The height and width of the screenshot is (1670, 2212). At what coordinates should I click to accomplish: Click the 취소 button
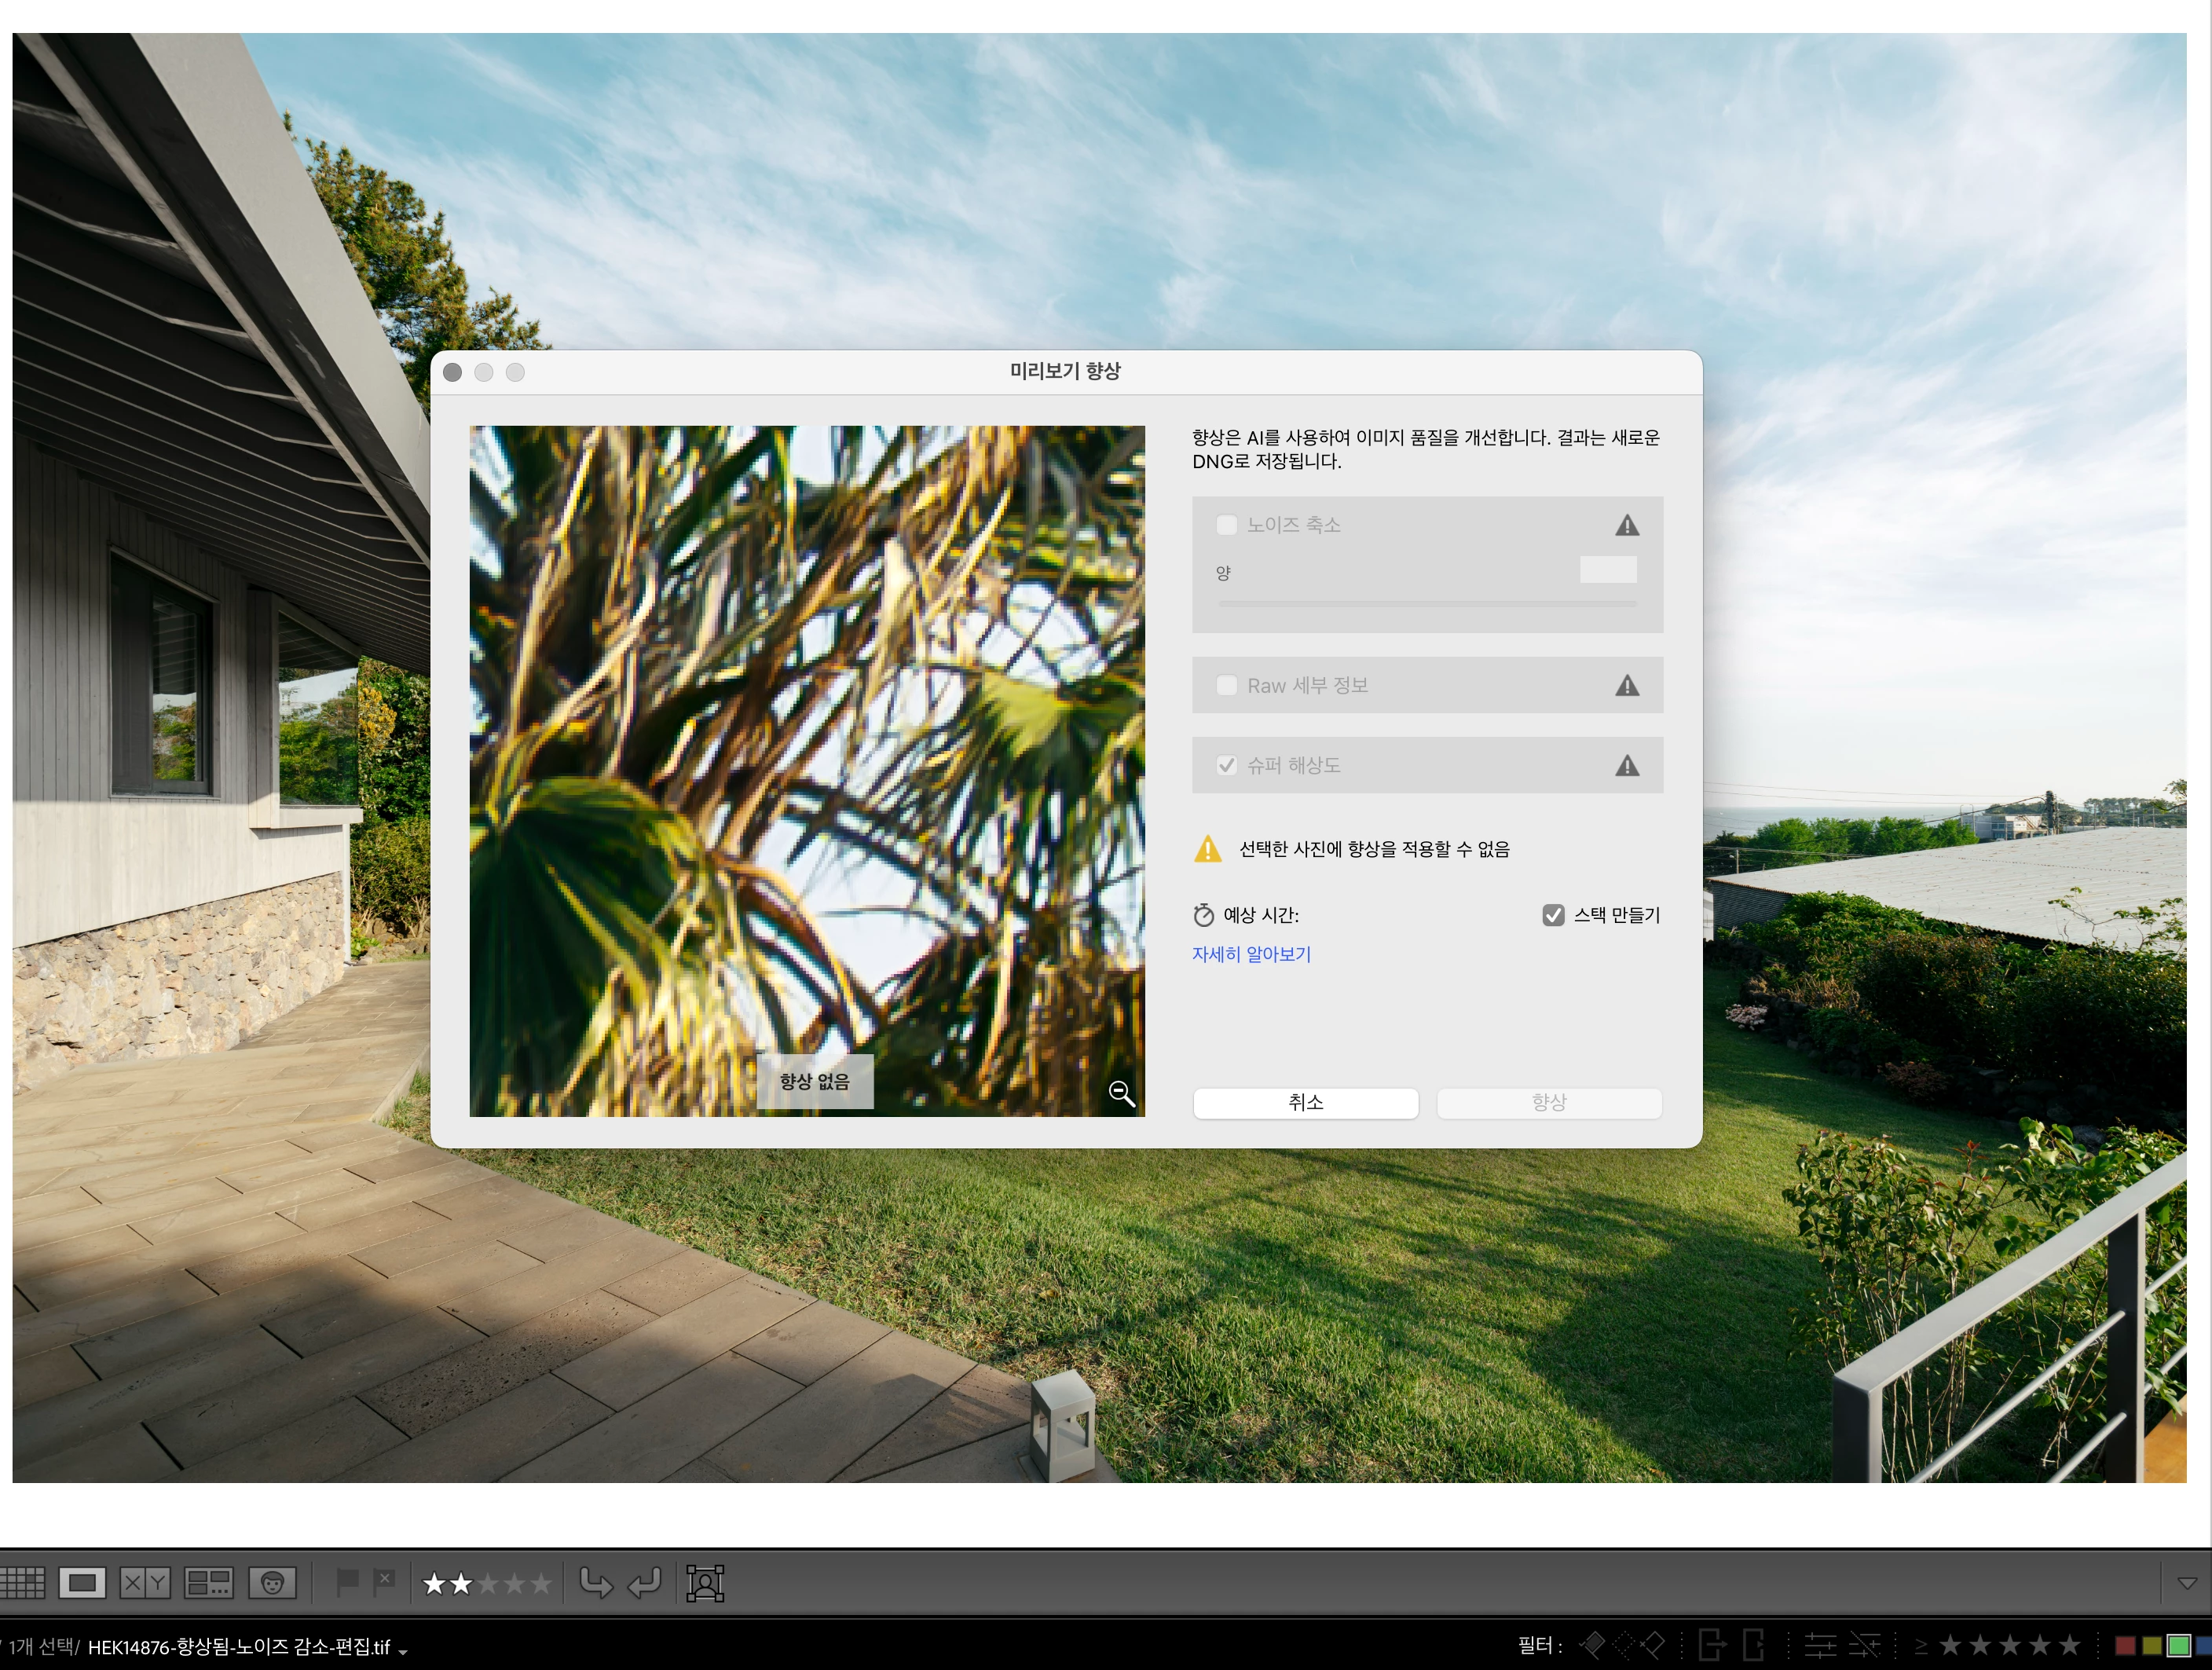(x=1305, y=1102)
